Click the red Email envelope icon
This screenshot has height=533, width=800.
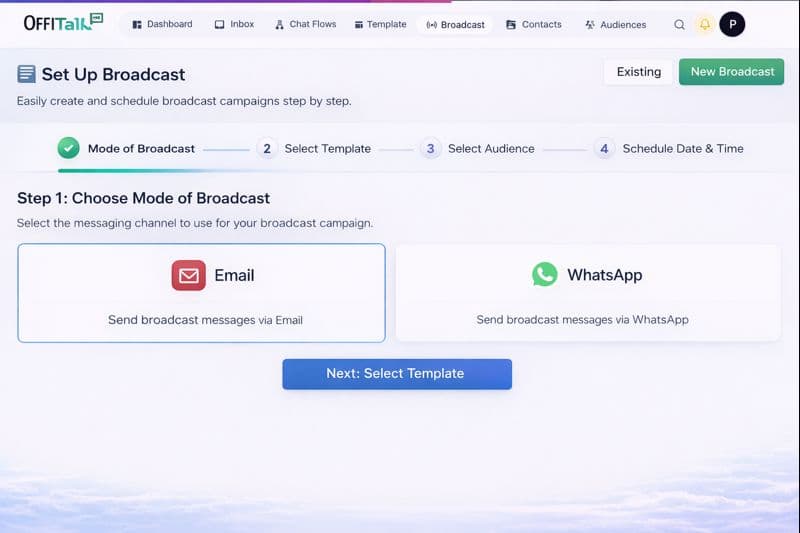pos(188,275)
